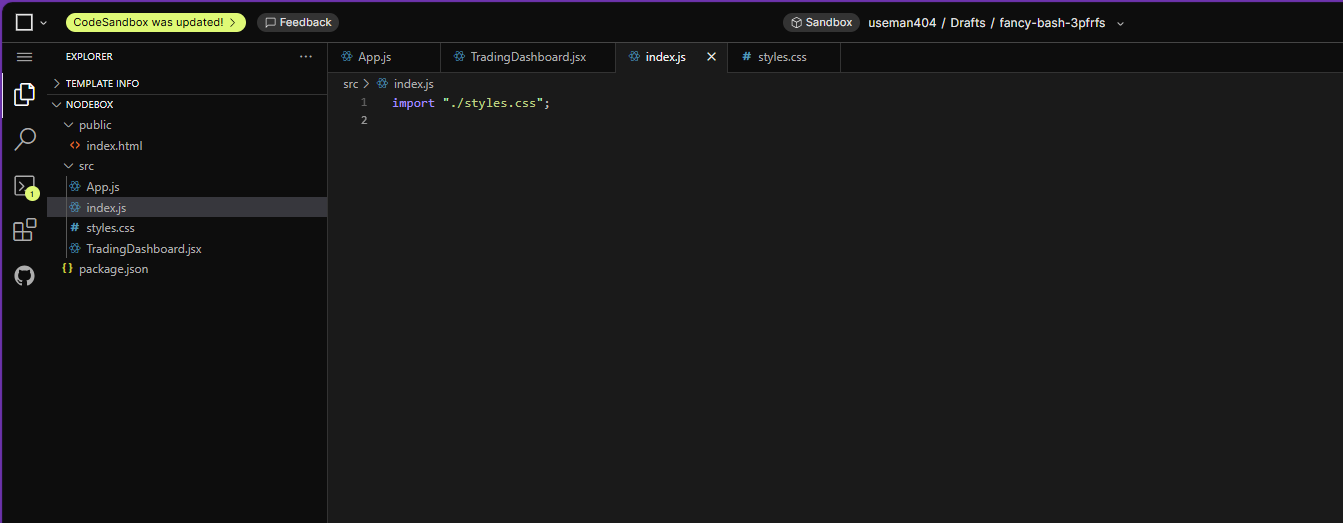Click 'CodeSandbox was updated!' notification
Screen dimensions: 1343x523
coord(155,22)
